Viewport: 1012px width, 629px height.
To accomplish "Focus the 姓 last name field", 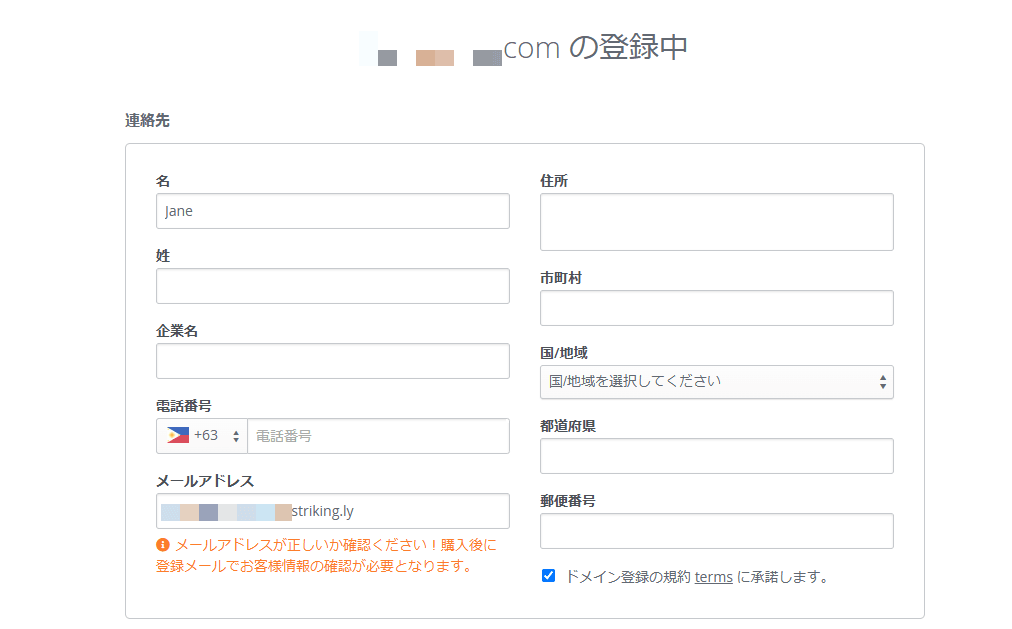I will [x=332, y=286].
